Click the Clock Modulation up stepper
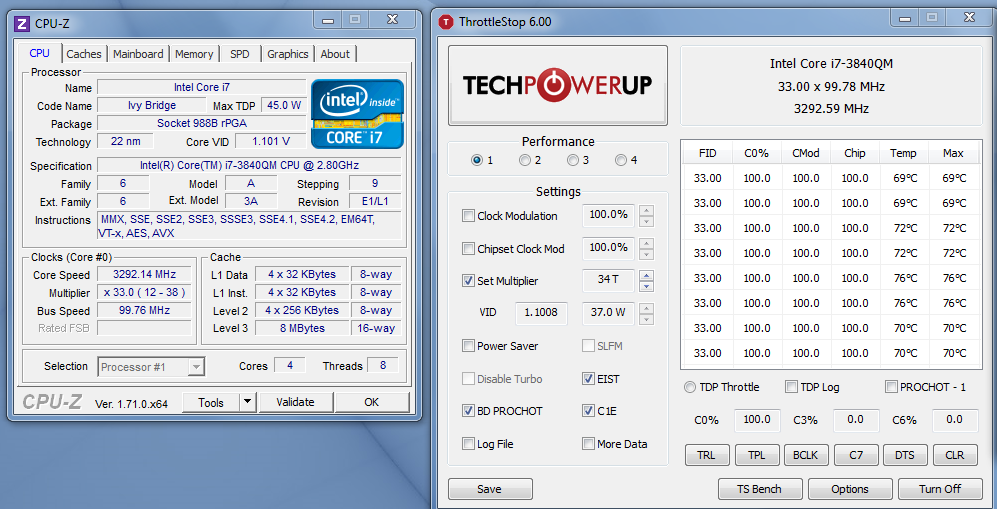 (647, 210)
